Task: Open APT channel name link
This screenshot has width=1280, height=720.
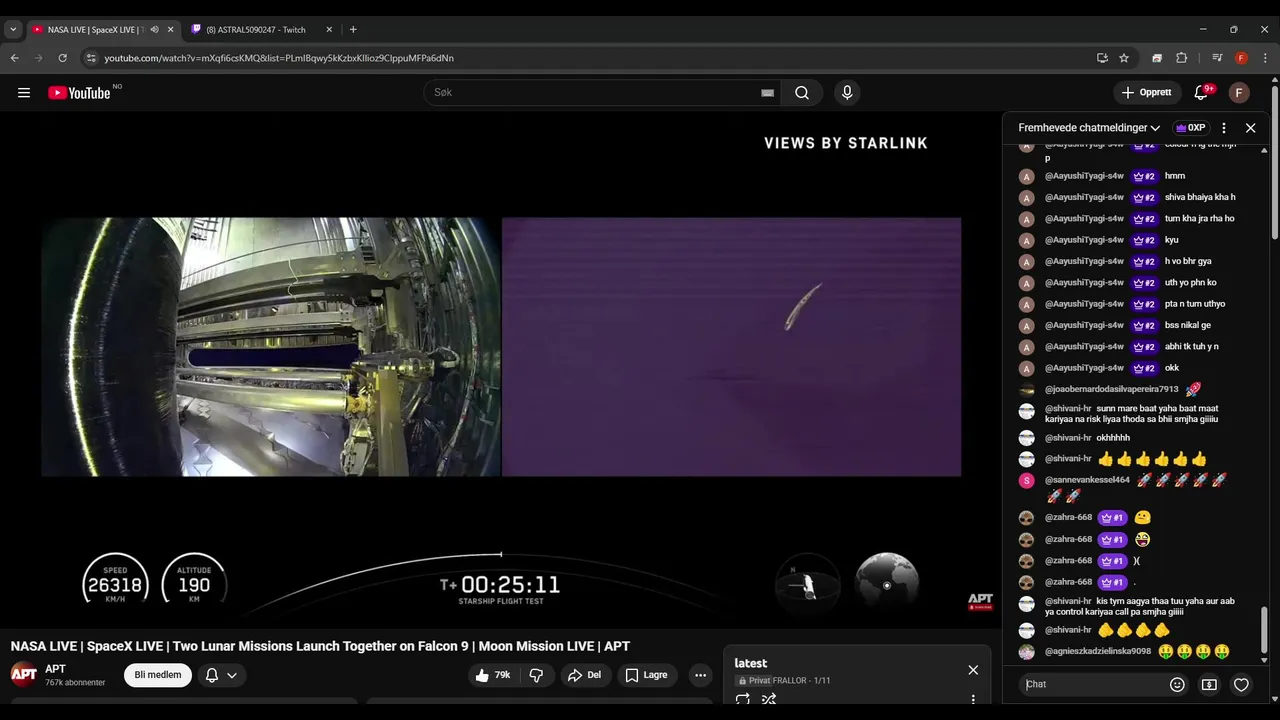Action: (55, 669)
